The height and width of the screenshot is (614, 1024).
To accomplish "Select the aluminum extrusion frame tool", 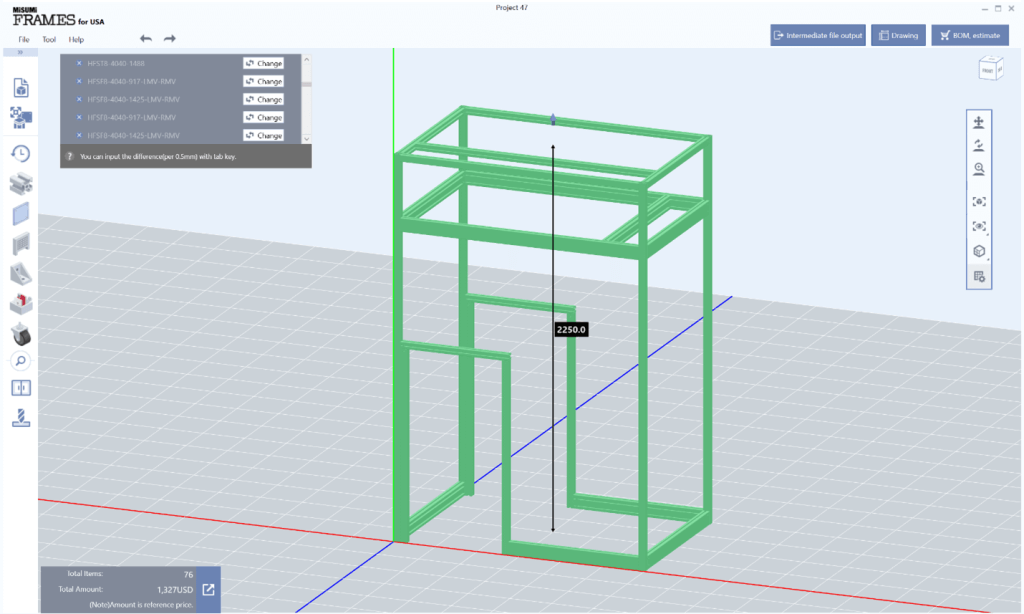I will [21, 184].
